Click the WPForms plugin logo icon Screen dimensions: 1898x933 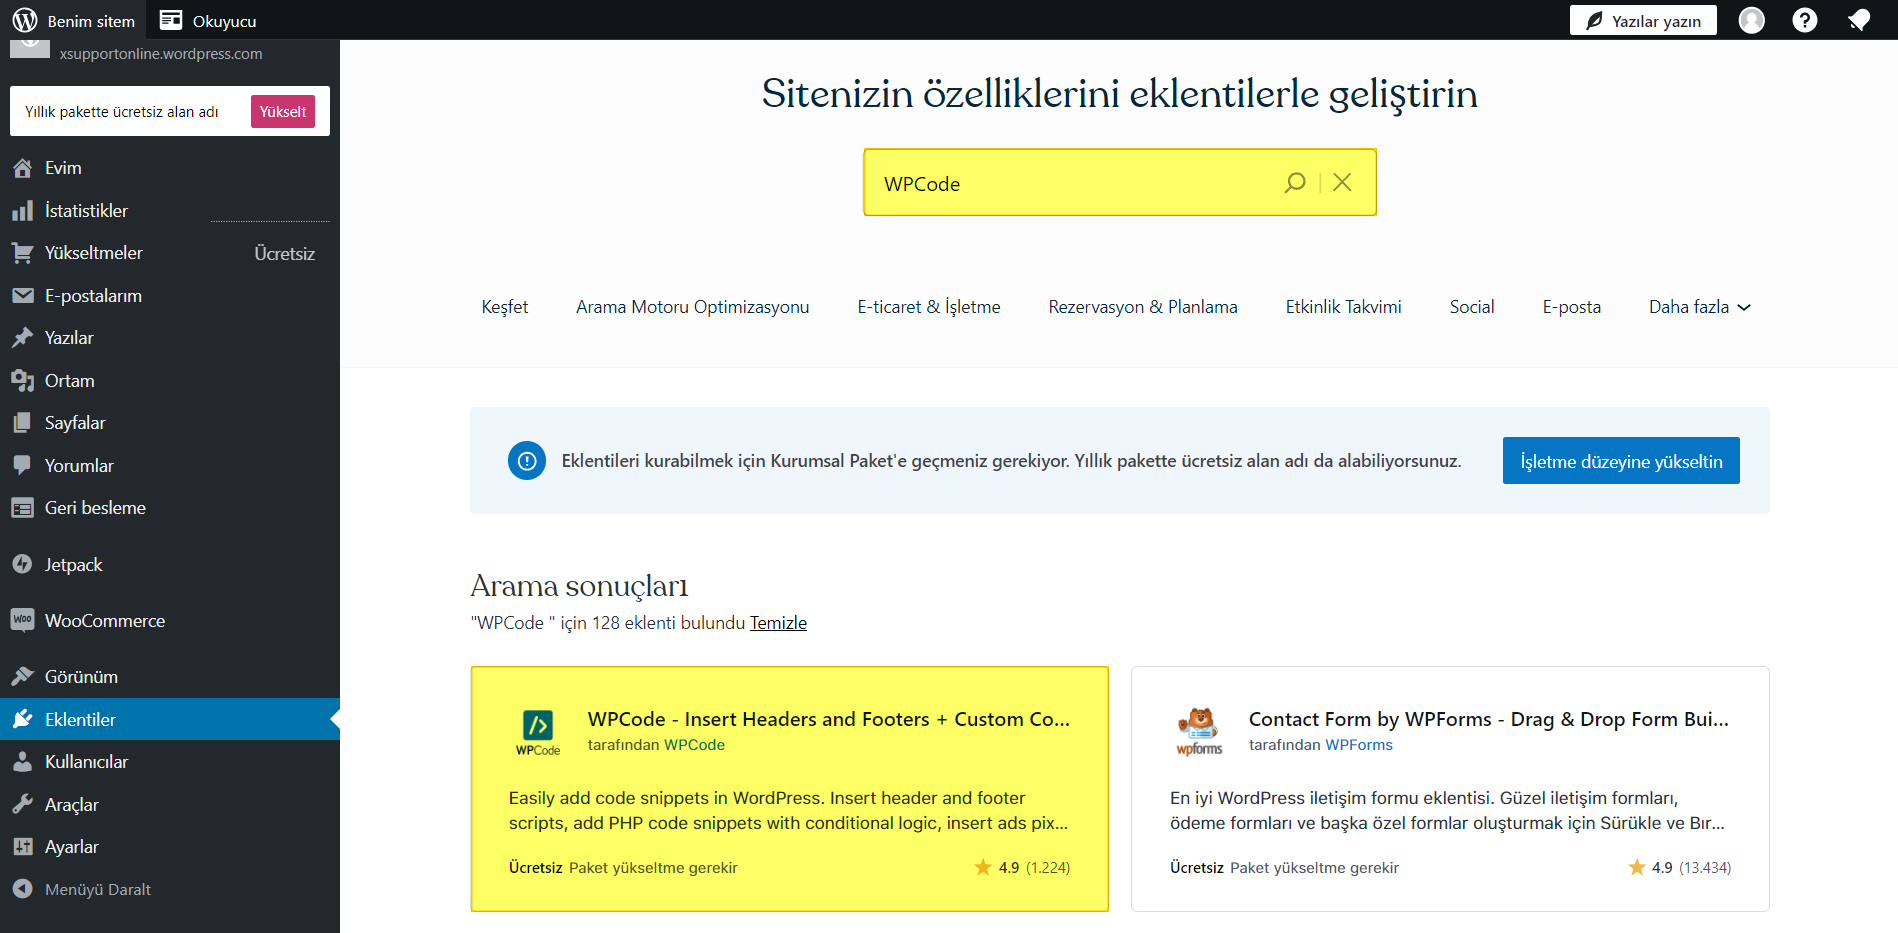(1199, 731)
